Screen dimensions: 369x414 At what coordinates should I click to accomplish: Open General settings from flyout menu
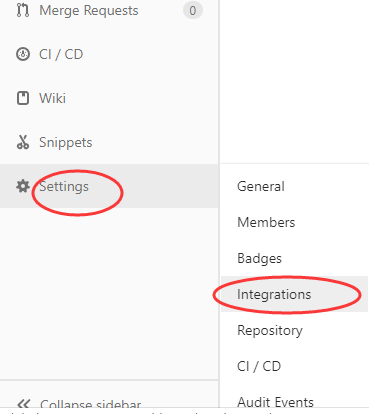(261, 186)
